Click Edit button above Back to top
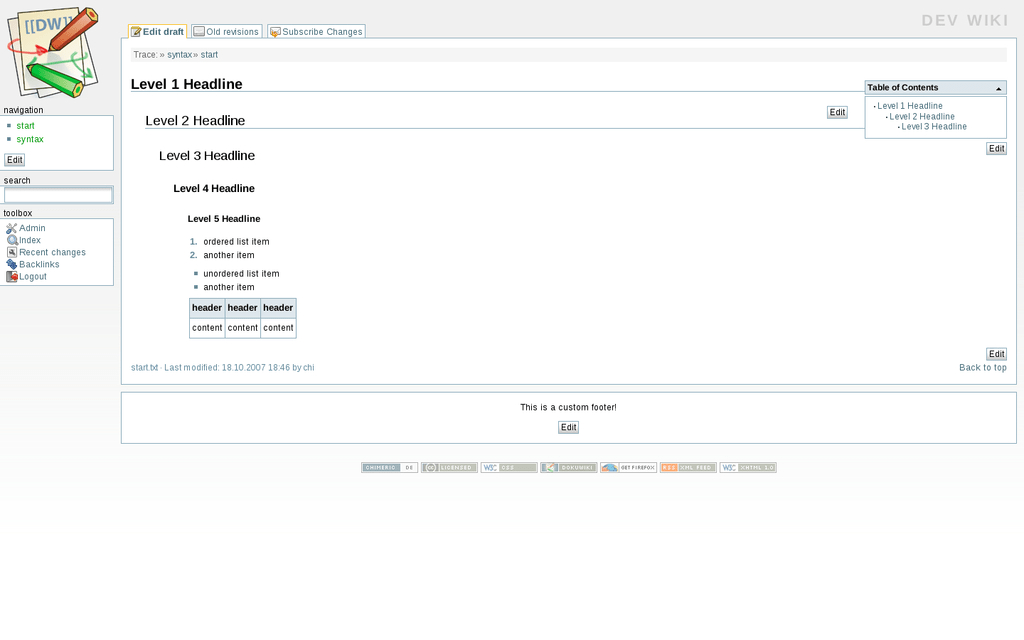Screen dimensions: 1024x640 click(997, 354)
